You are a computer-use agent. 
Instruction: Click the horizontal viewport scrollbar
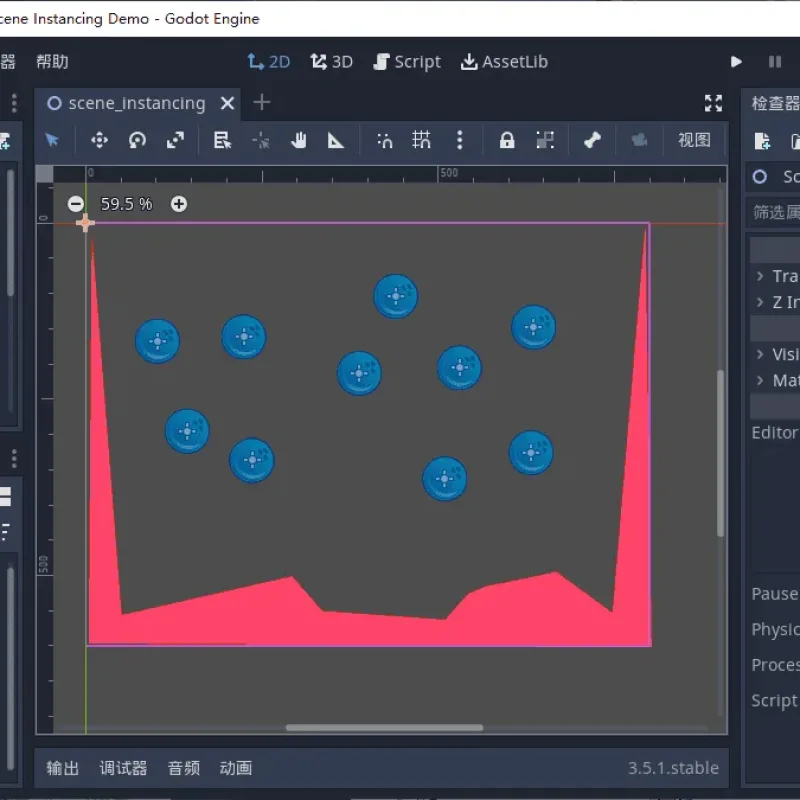click(x=384, y=728)
